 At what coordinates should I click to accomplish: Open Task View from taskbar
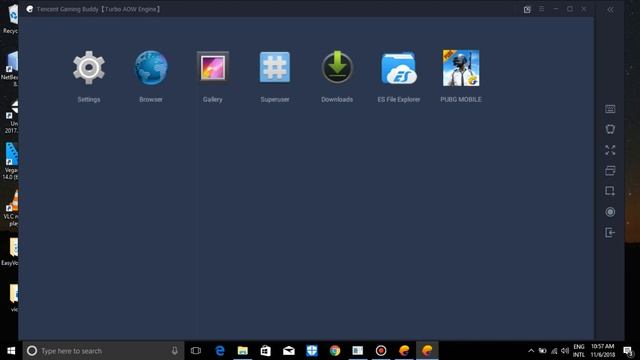click(196, 351)
